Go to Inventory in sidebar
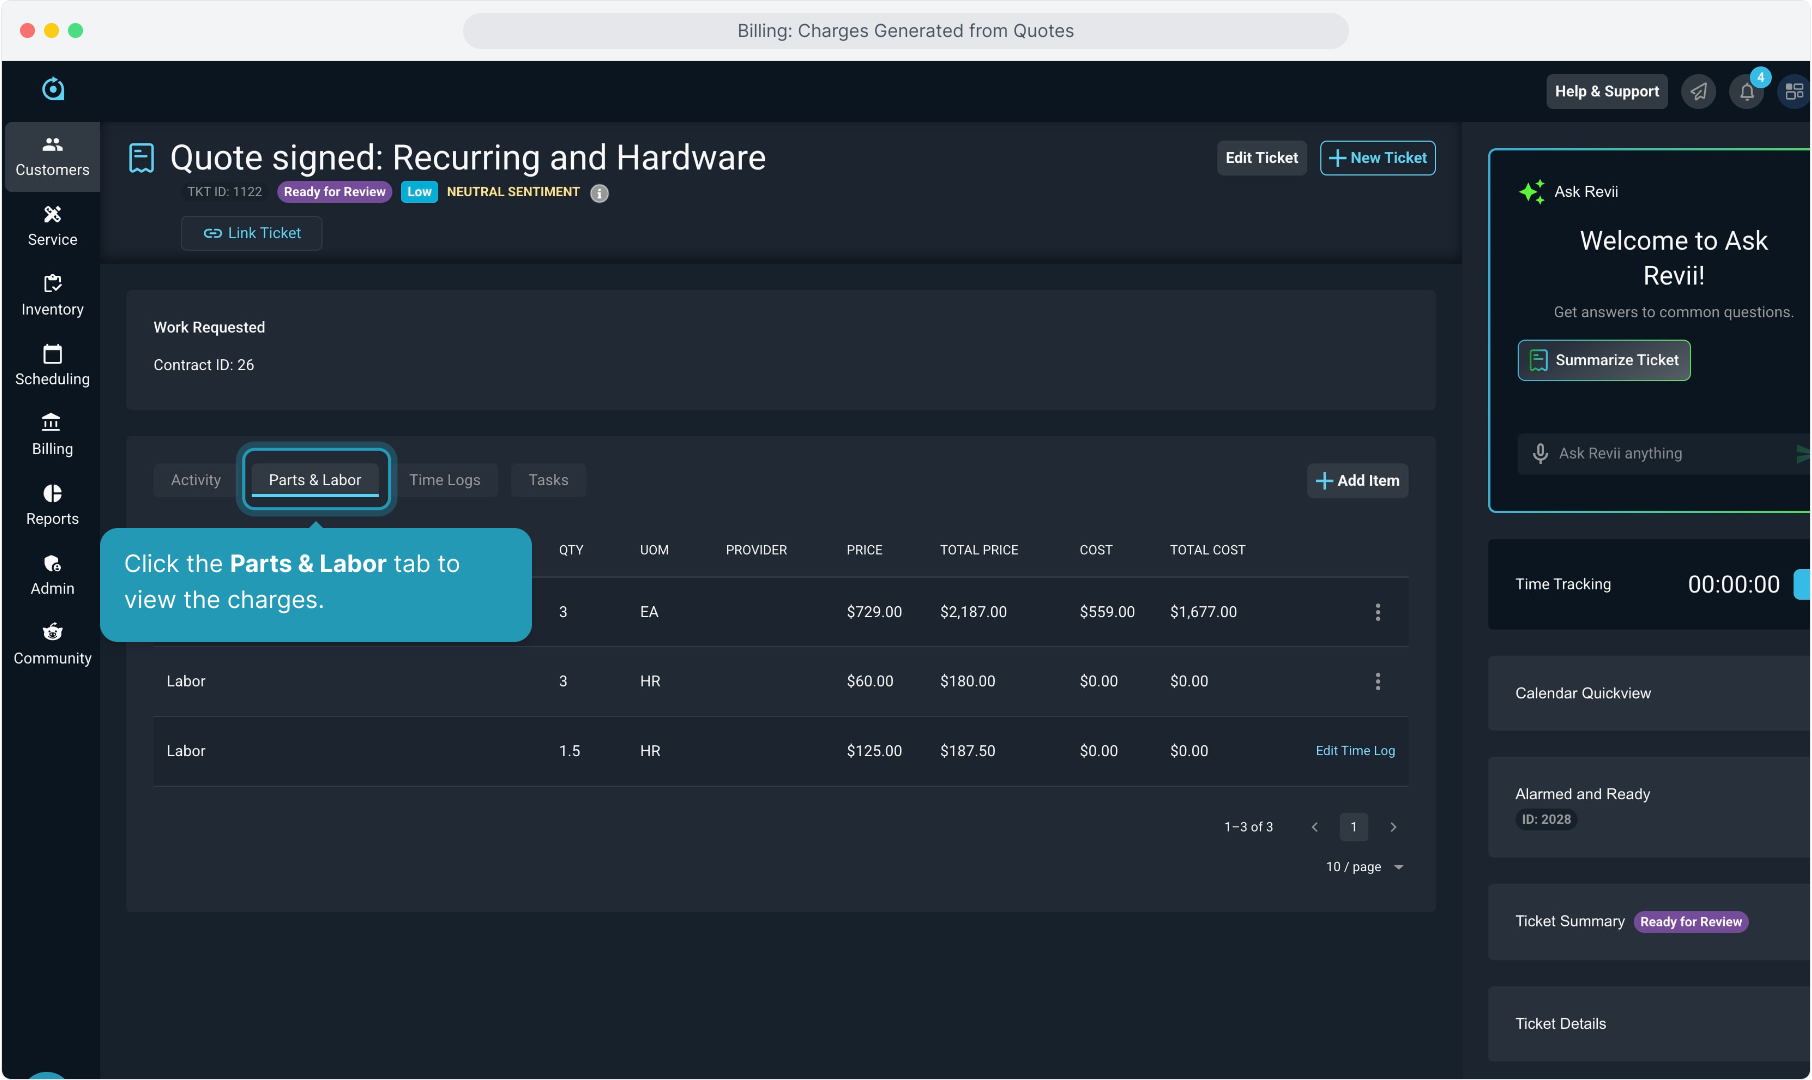 click(52, 296)
